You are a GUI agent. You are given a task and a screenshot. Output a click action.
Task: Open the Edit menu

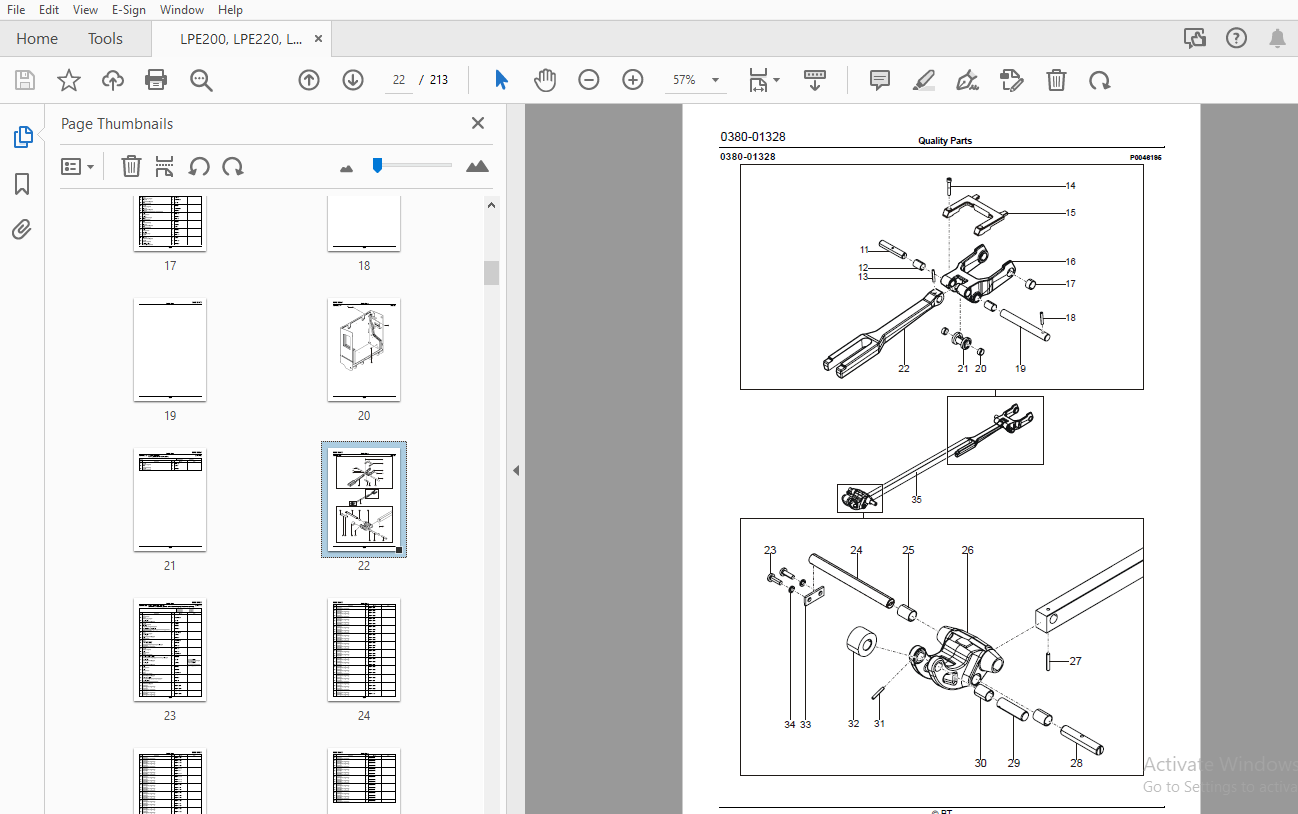click(49, 9)
